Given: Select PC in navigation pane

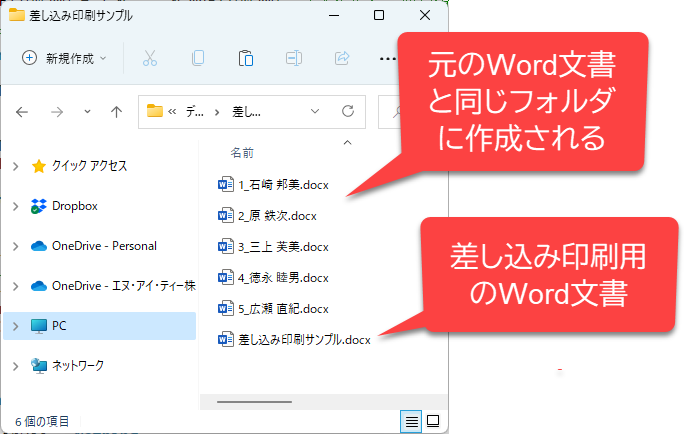Looking at the screenshot, I should 59,326.
